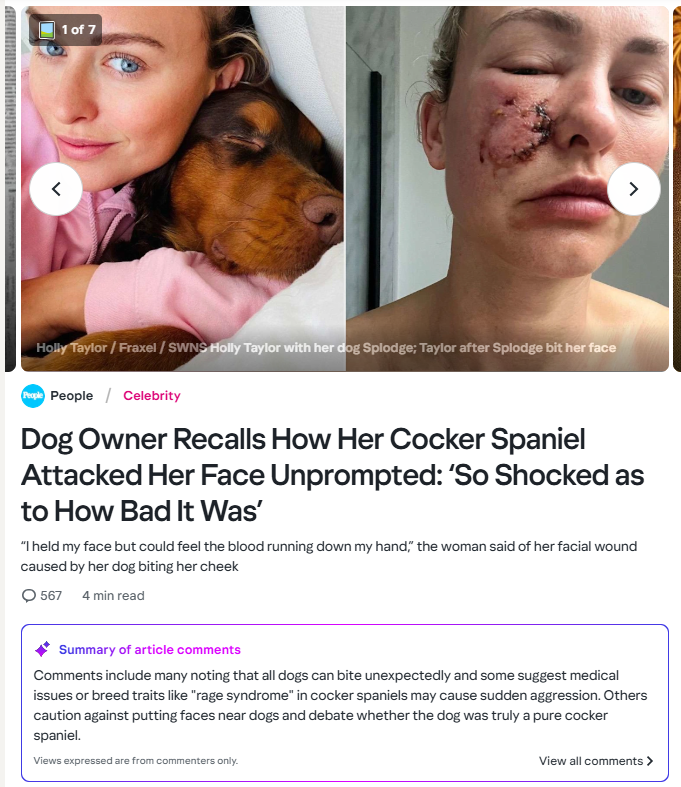Image resolution: width=681 pixels, height=787 pixels.
Task: Advance to the next gallery photo
Action: [x=634, y=188]
